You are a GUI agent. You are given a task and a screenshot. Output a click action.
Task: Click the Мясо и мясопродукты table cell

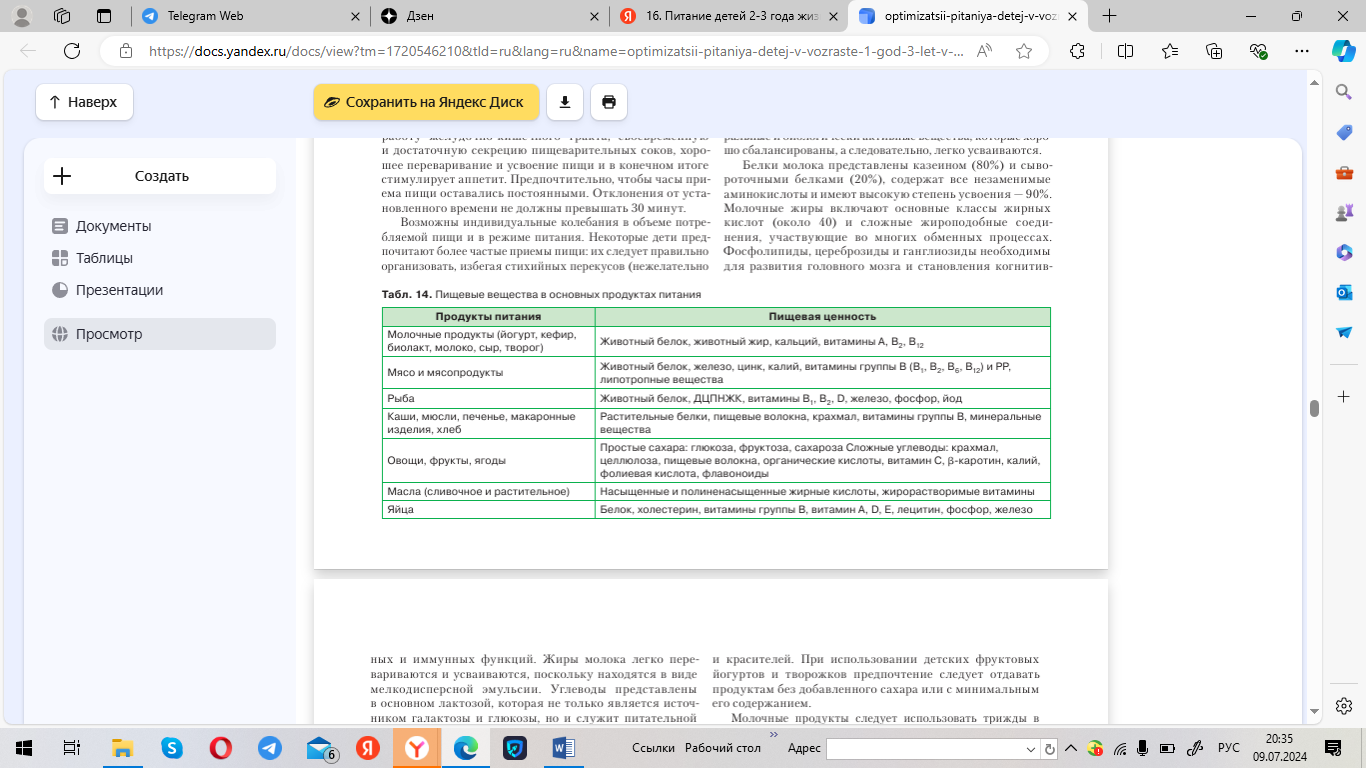(x=489, y=372)
